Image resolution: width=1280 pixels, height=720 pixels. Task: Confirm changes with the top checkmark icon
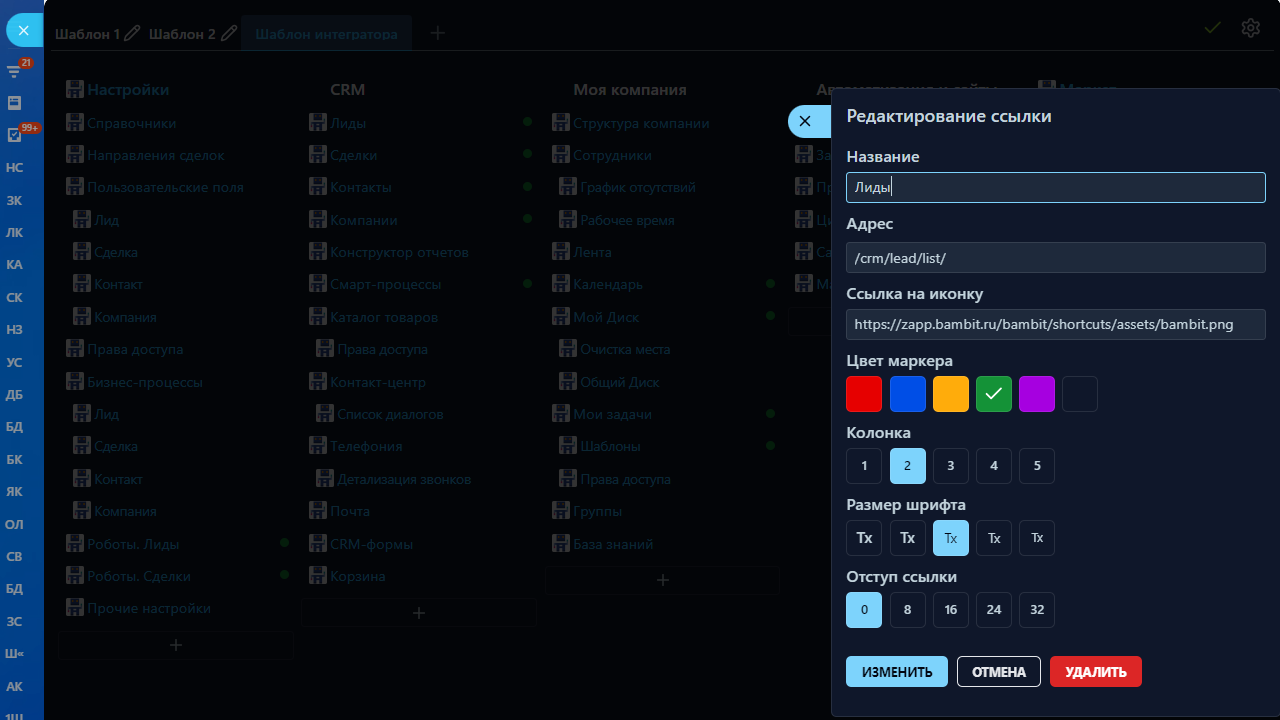pos(1213,28)
